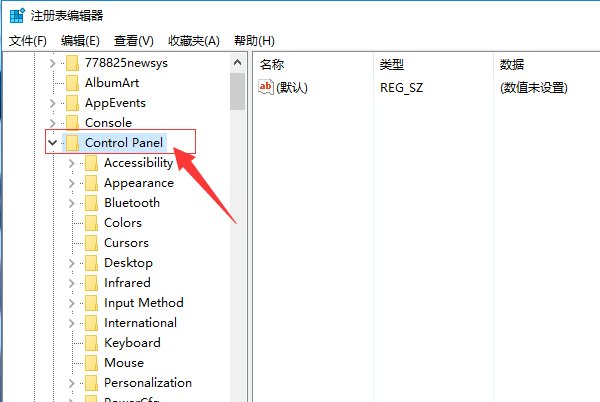This screenshot has height=402, width=600.
Task: Click the tree pane scrollbar thumb
Action: (238, 91)
